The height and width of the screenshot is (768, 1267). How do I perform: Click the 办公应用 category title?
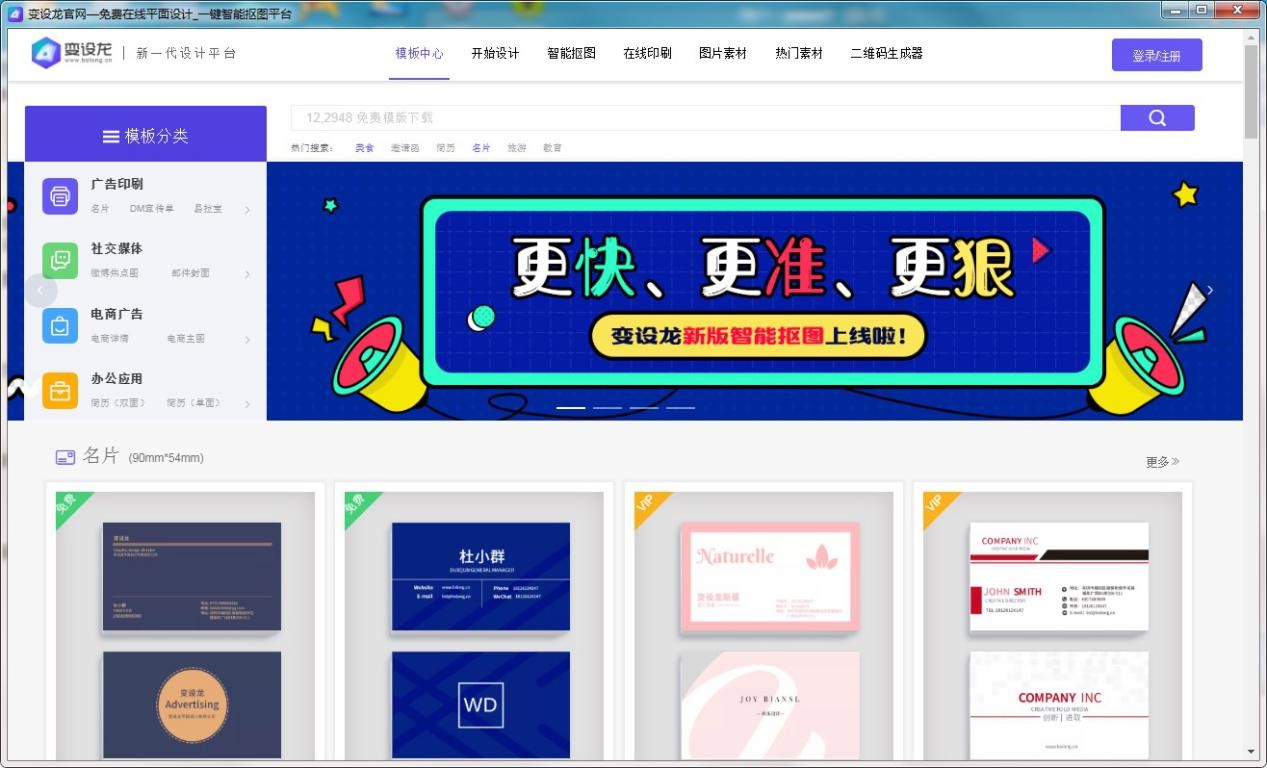[117, 379]
